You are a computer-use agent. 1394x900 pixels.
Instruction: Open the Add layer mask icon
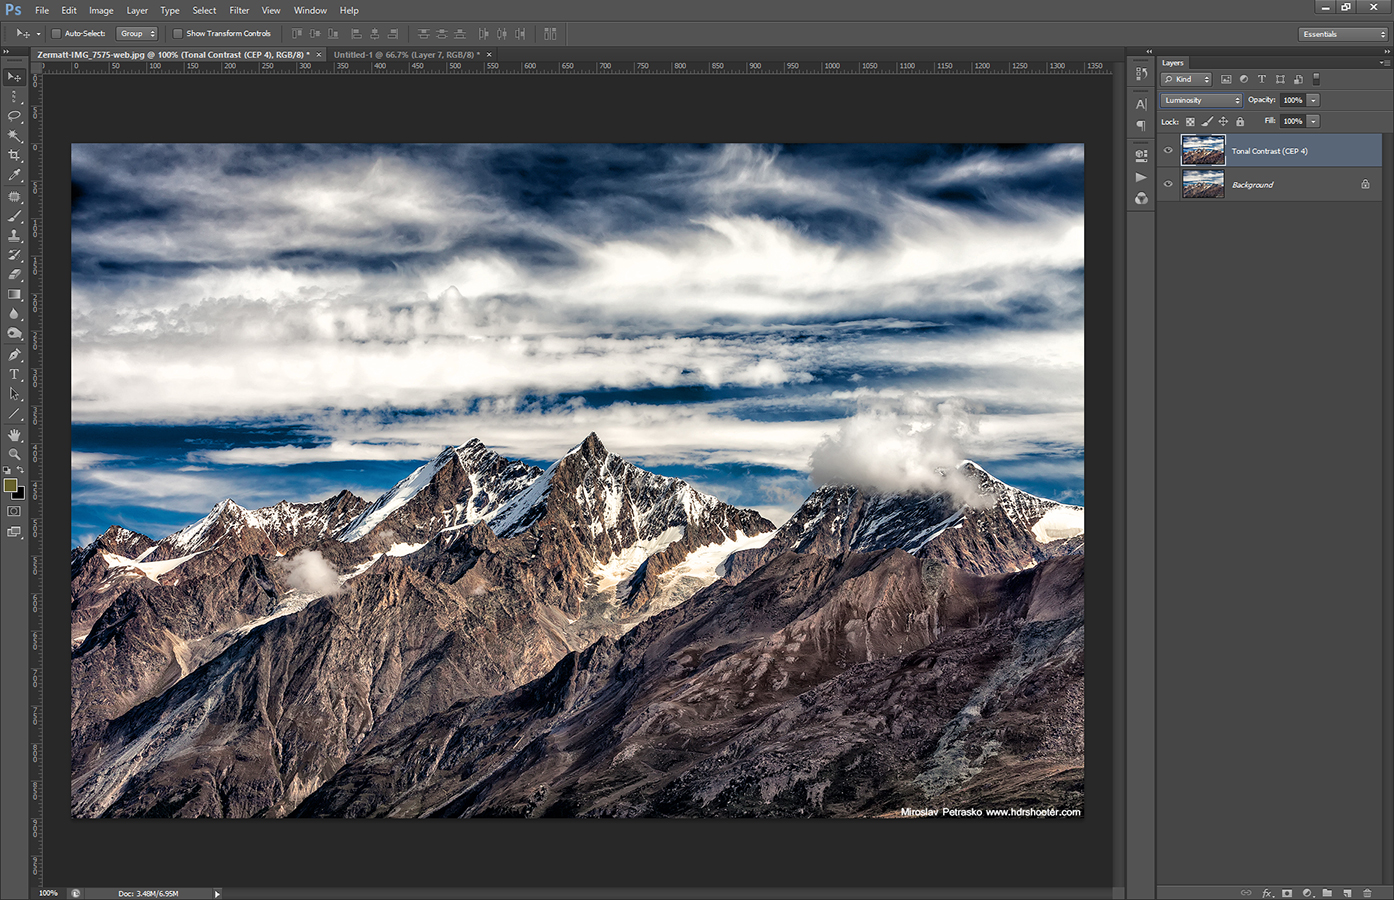[x=1287, y=893]
